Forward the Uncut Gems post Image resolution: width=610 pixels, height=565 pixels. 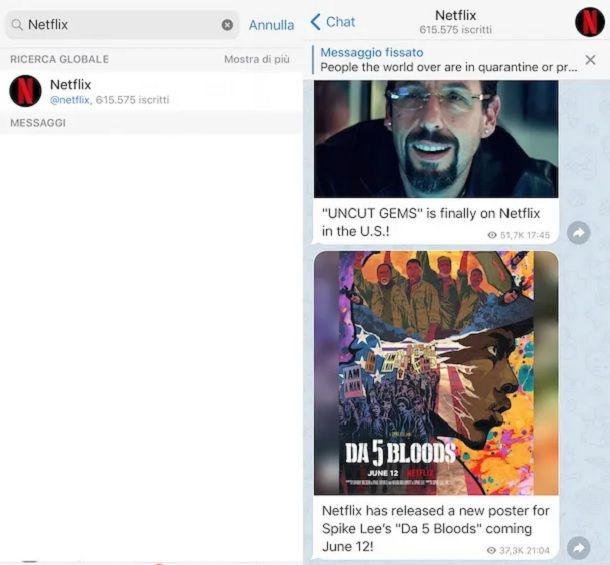tap(578, 233)
